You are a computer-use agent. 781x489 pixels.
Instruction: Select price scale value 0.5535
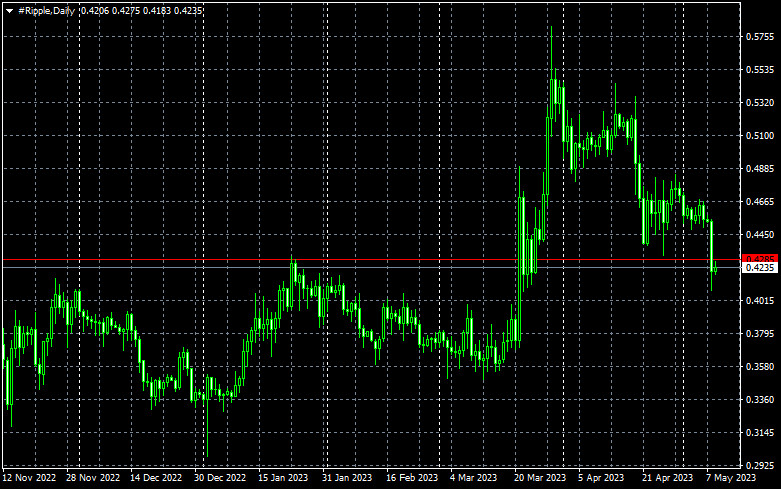tap(760, 70)
